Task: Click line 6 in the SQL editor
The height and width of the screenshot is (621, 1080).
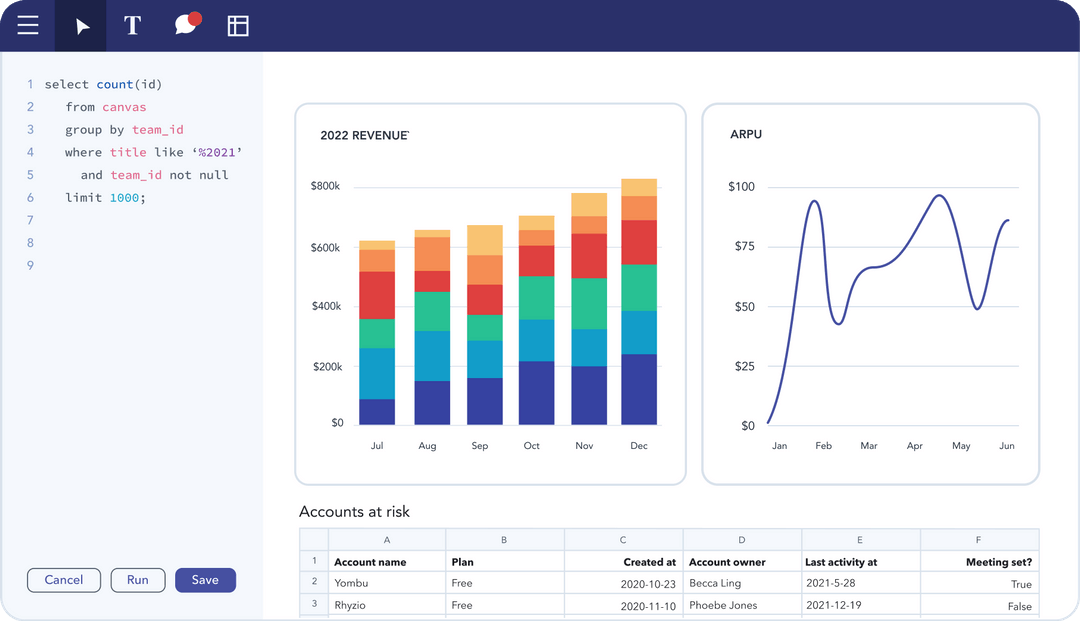Action: click(x=105, y=198)
